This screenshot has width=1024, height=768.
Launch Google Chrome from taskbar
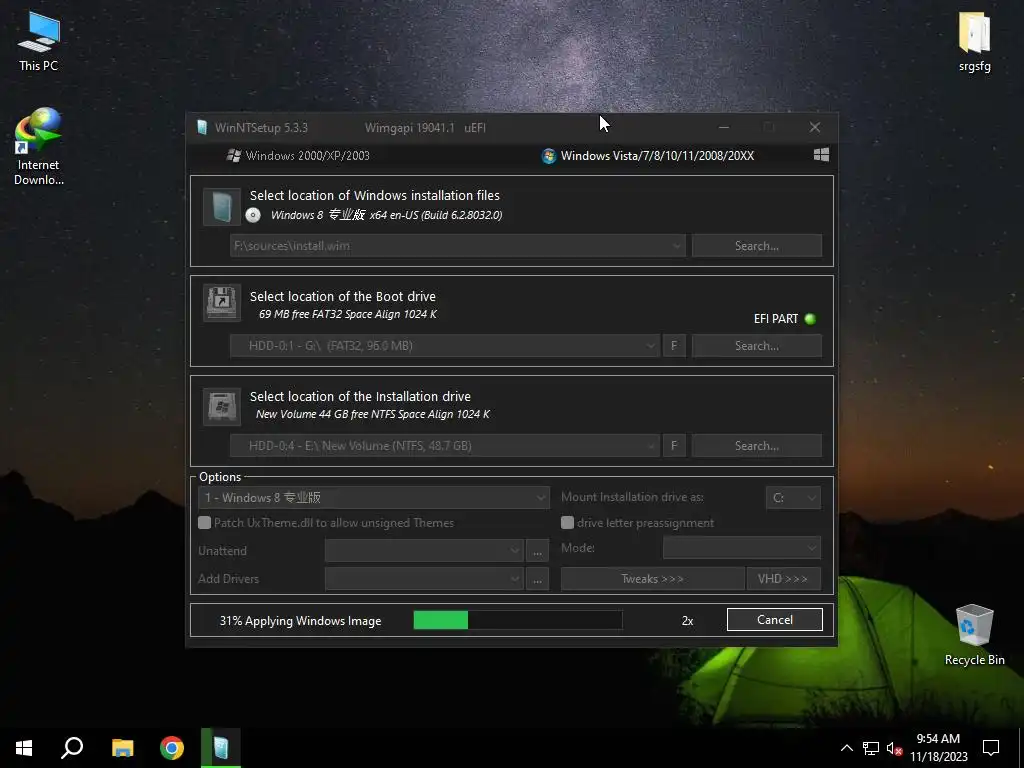(x=172, y=748)
